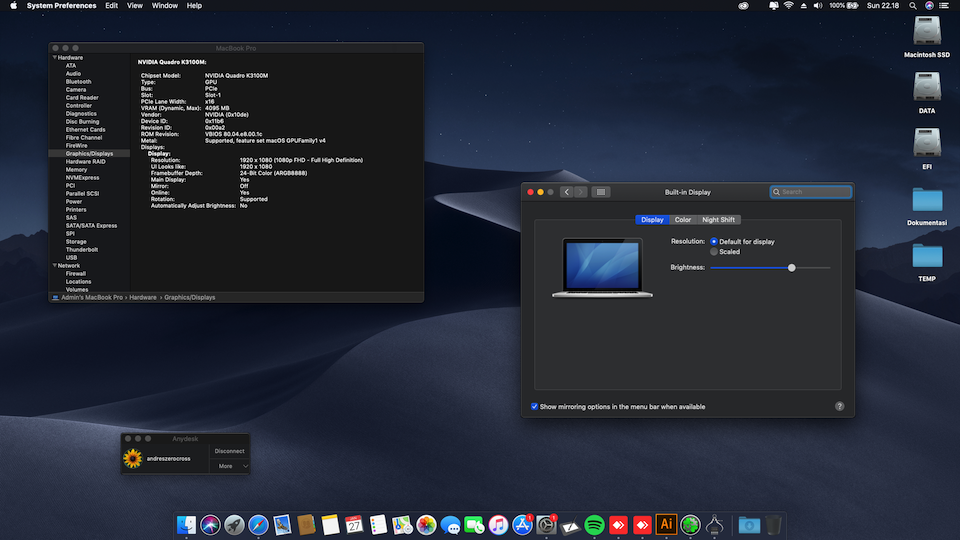Open FaceTime in Dock
960x540 pixels.
[x=474, y=525]
